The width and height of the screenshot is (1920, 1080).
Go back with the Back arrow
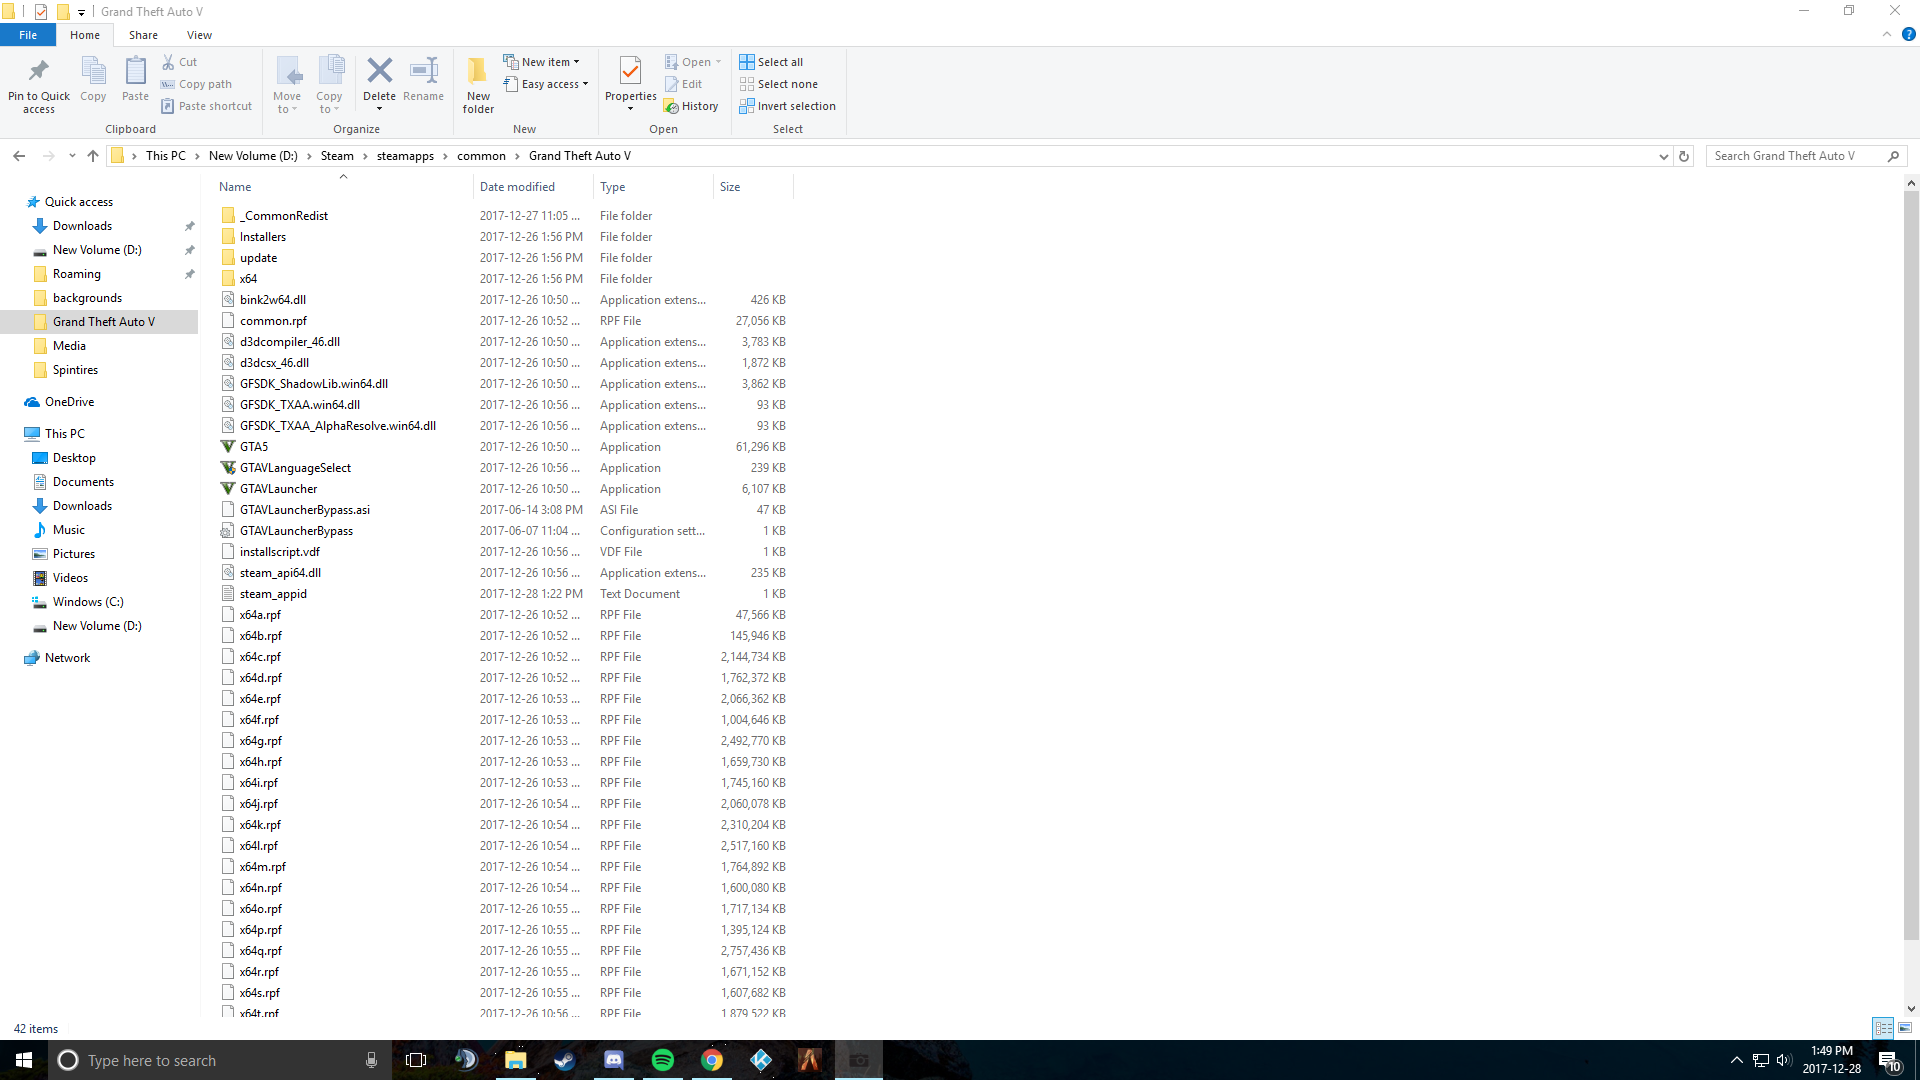[x=19, y=156]
